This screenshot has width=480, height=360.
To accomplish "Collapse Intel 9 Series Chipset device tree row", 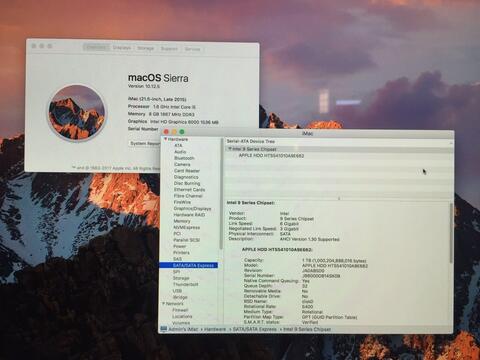I will coord(230,149).
